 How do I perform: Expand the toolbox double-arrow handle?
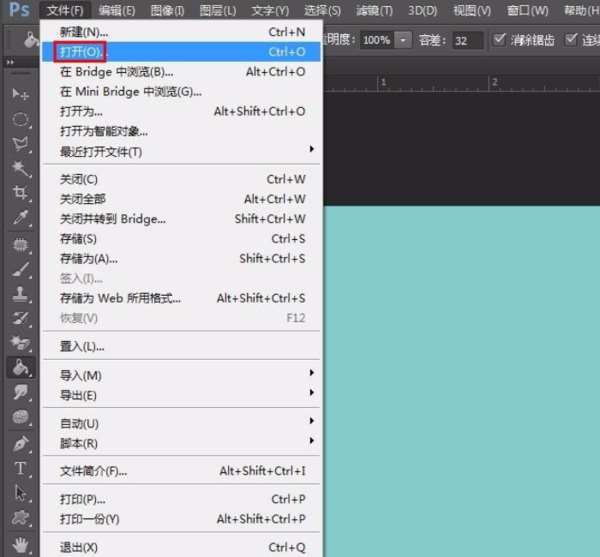(x=10, y=62)
